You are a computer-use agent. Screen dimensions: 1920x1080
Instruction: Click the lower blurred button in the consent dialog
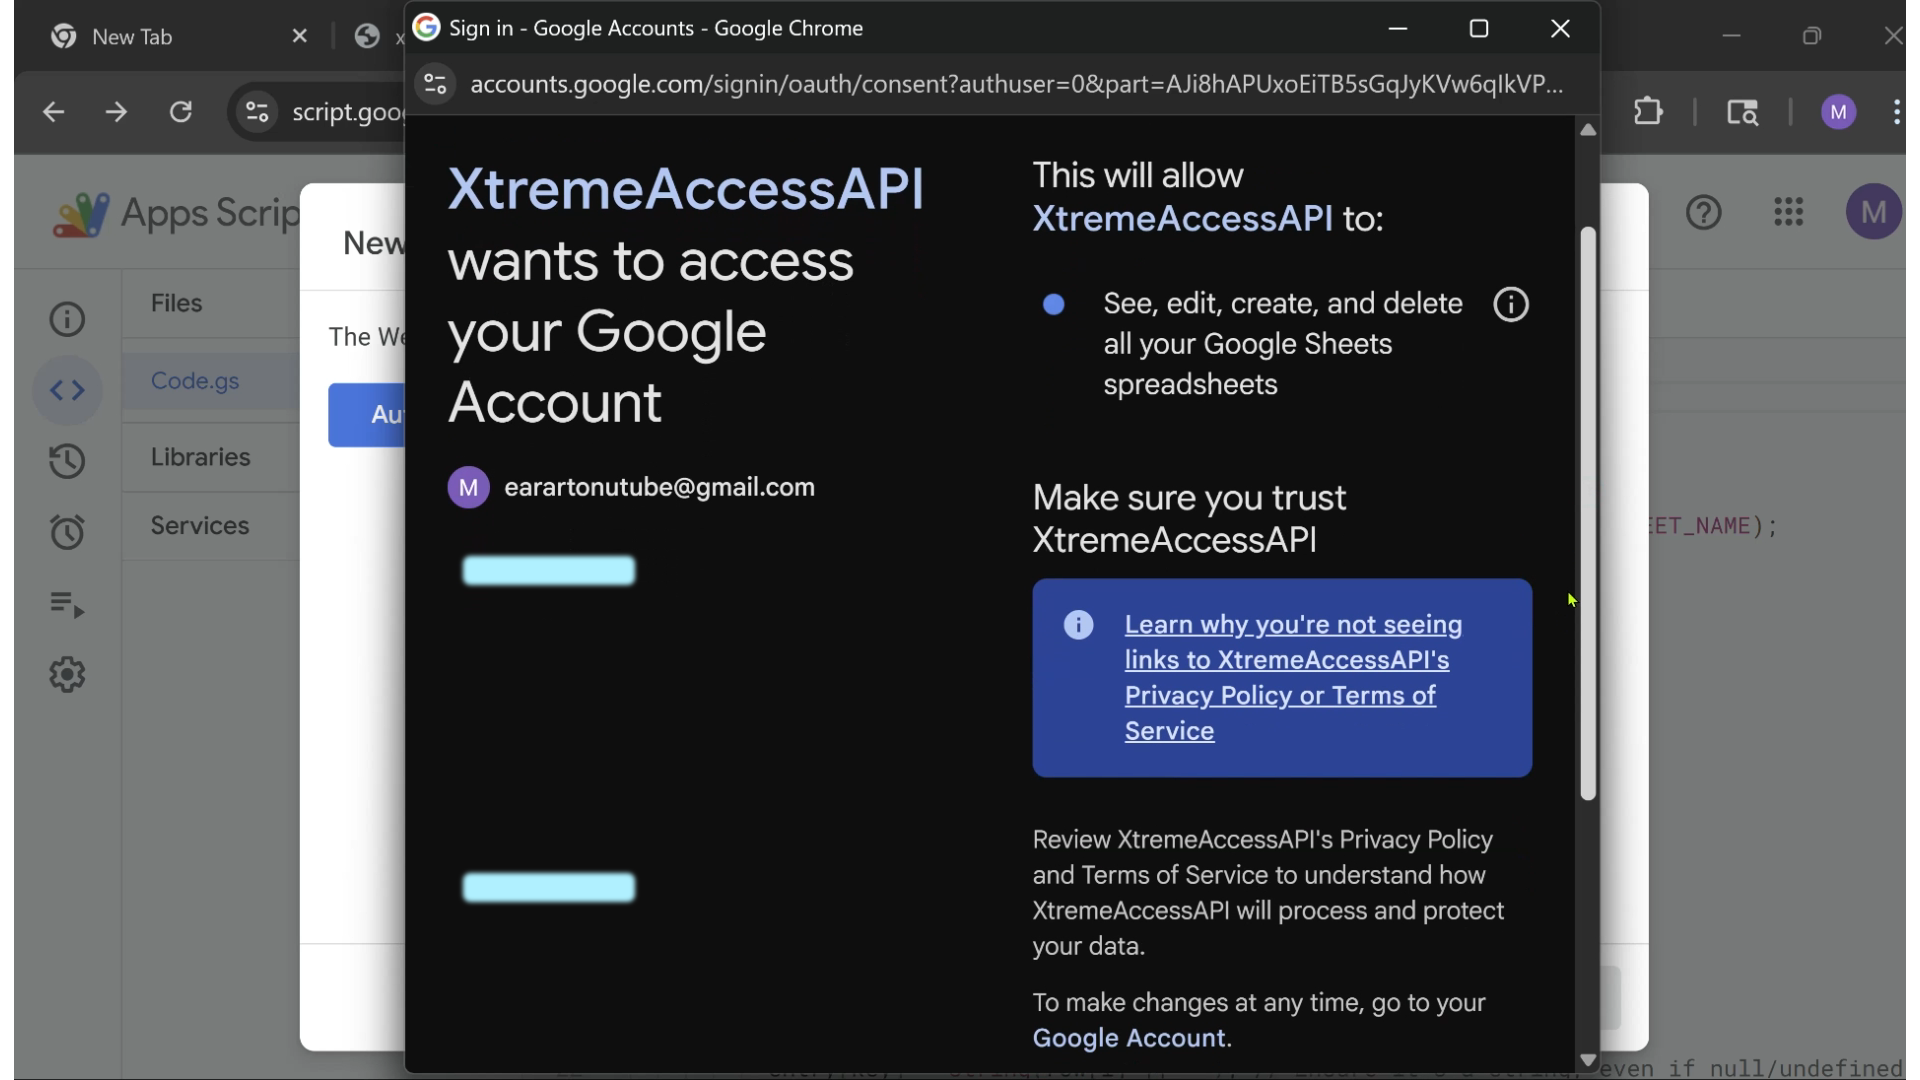tap(549, 887)
